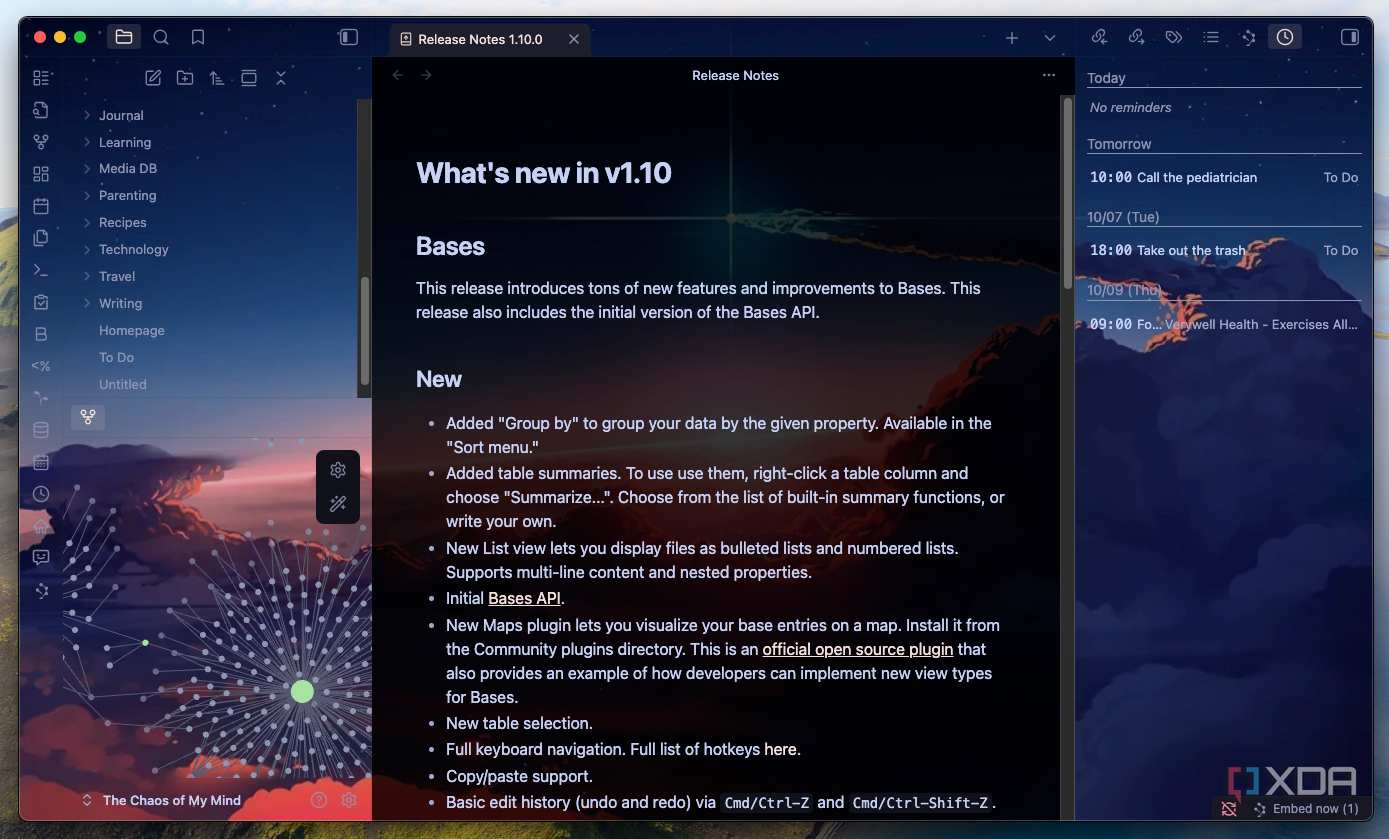Open the file explorer folder tab

click(124, 37)
